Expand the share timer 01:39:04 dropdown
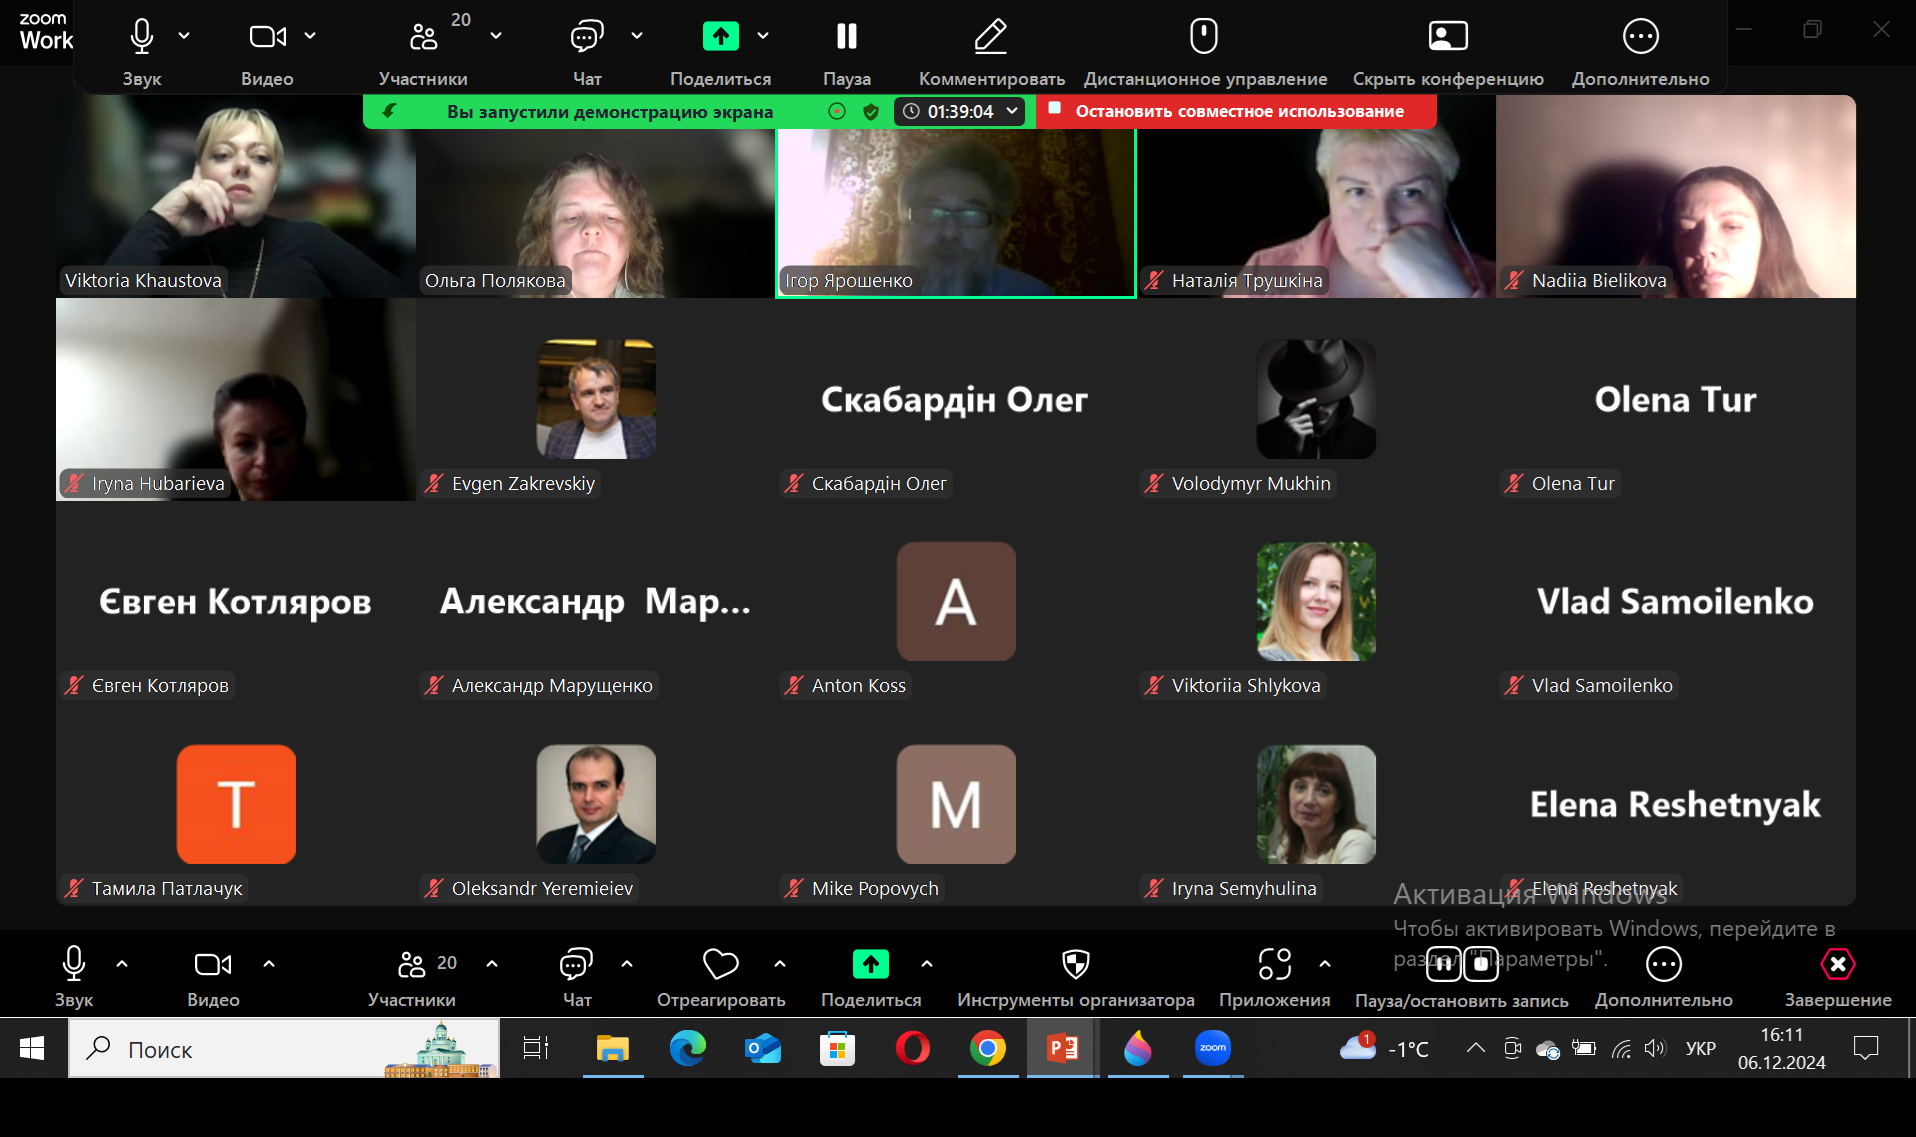 pos(1012,111)
